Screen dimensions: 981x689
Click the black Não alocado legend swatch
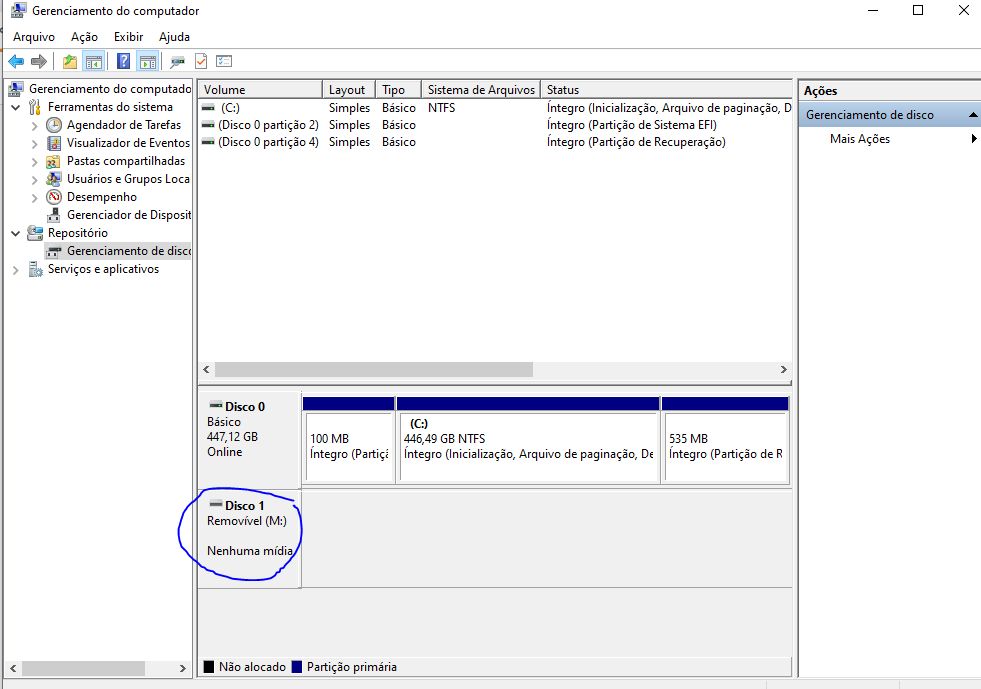209,667
